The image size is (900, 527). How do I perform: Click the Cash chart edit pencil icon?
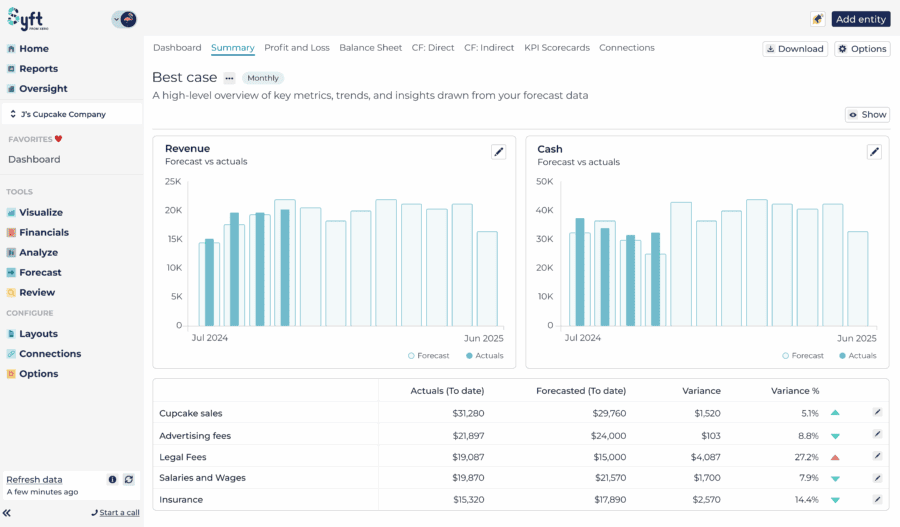(x=874, y=152)
